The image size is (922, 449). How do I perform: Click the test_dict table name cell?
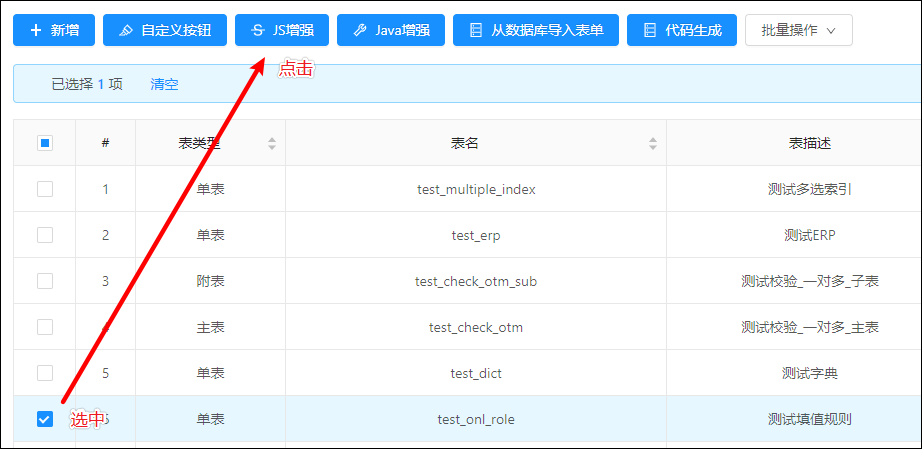pyautogui.click(x=476, y=373)
